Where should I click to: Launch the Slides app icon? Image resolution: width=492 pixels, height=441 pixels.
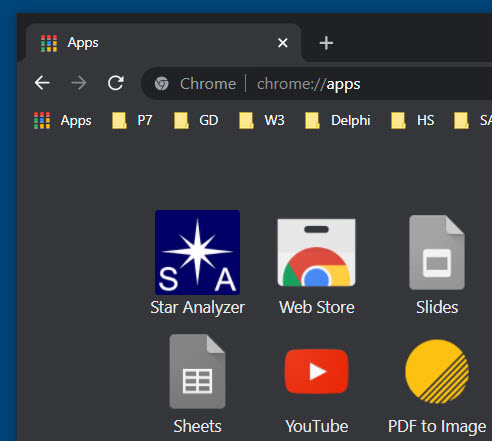coord(437,252)
